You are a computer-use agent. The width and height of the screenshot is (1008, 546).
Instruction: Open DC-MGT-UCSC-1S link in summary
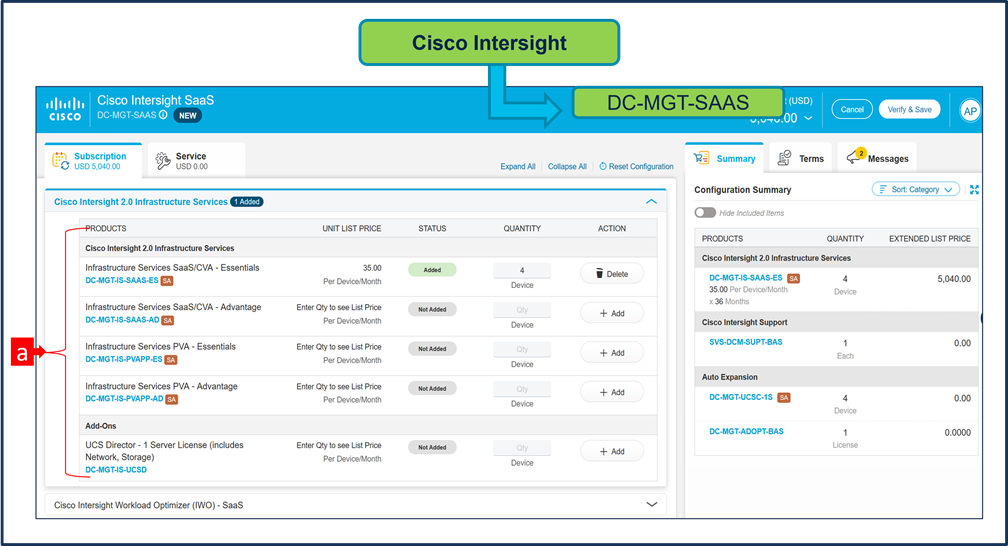click(x=741, y=397)
